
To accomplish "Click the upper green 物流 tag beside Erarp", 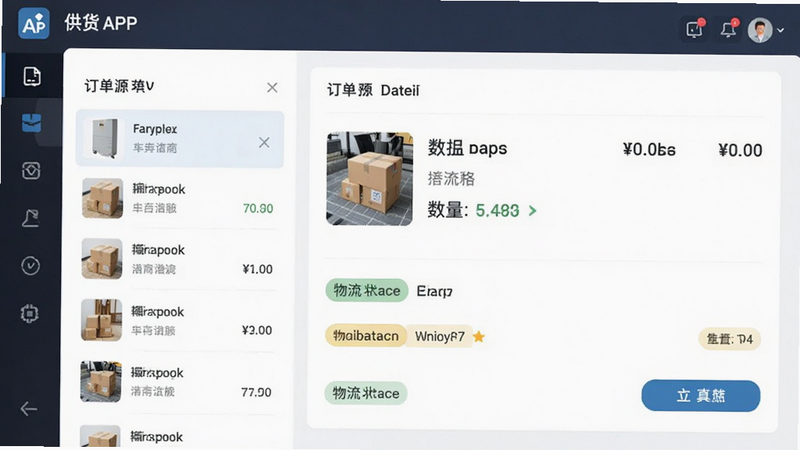I will point(367,291).
